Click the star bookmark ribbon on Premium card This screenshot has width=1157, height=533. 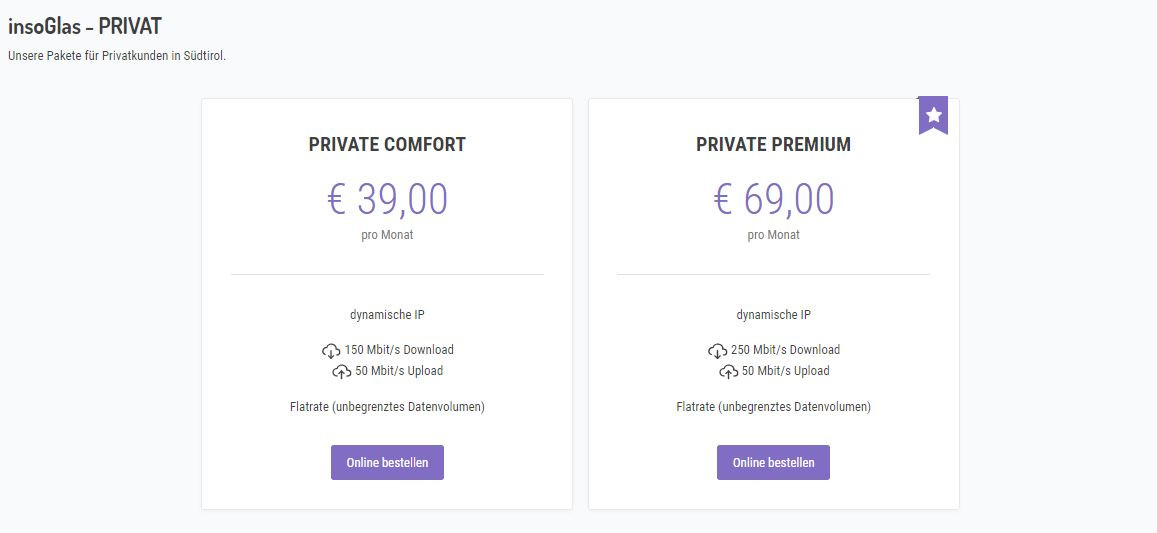933,115
